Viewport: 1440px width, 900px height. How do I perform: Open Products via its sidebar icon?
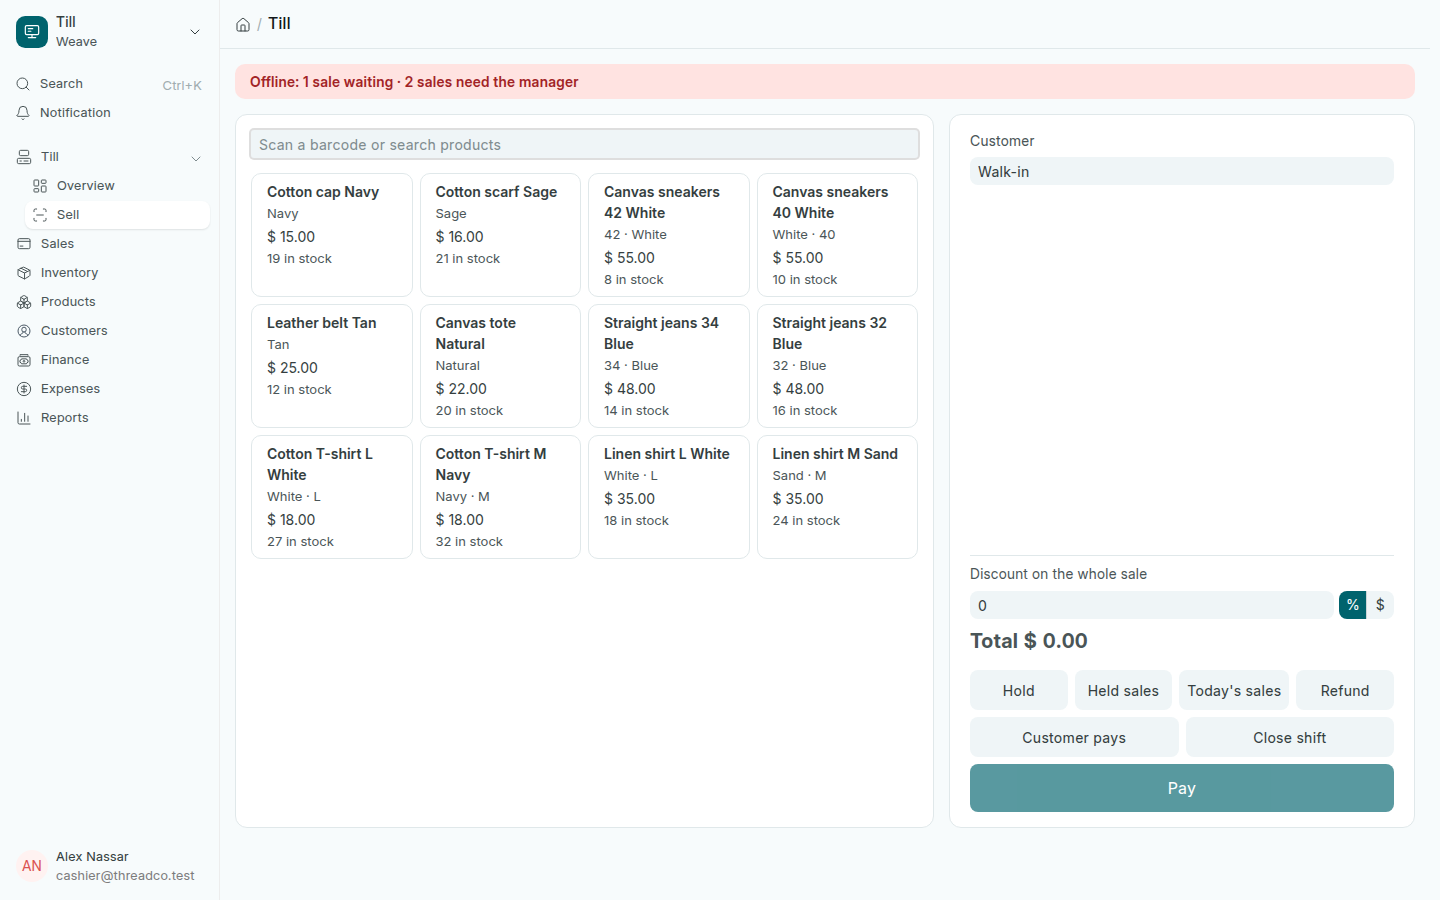click(x=24, y=302)
